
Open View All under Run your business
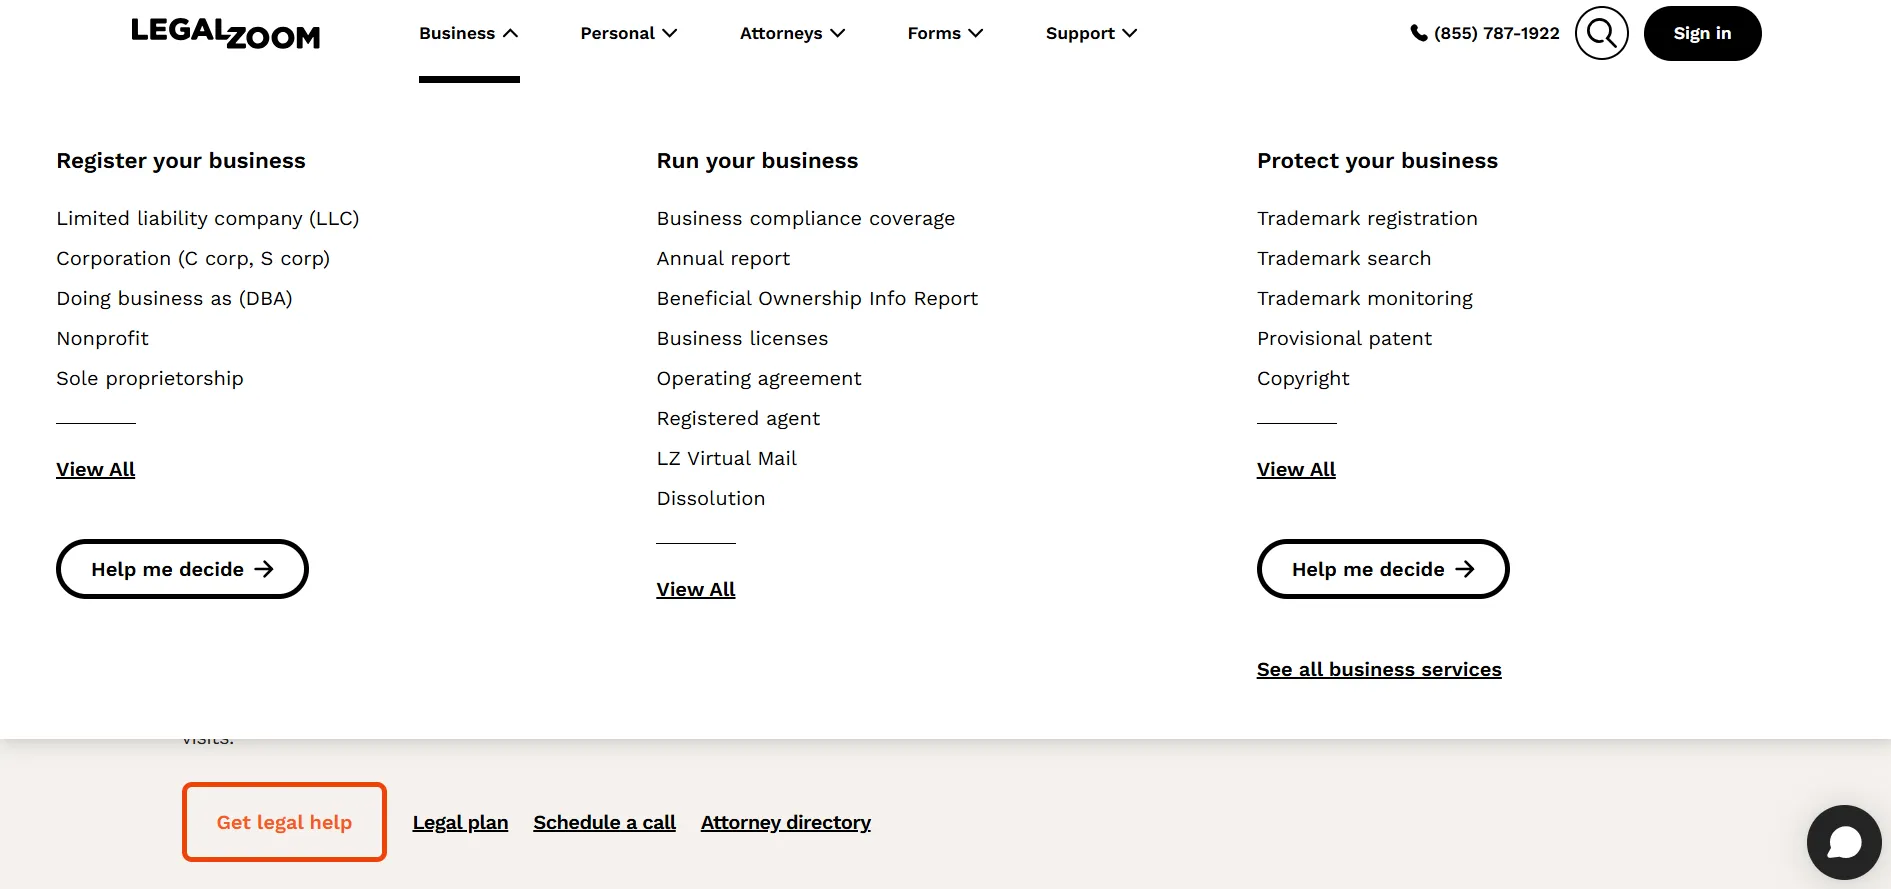point(695,590)
